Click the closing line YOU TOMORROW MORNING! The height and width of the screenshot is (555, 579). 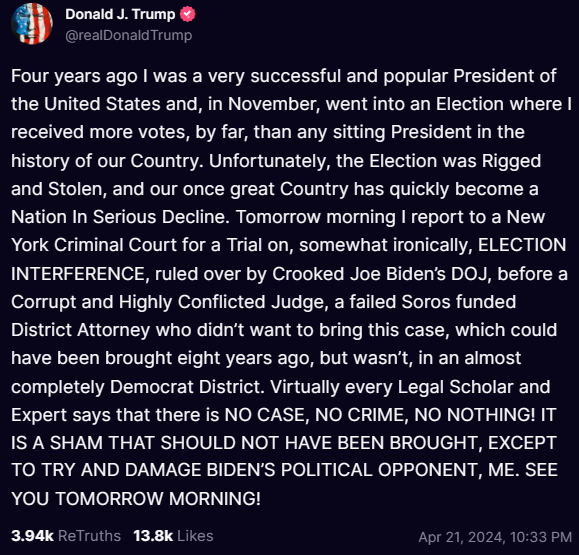tap(136, 499)
